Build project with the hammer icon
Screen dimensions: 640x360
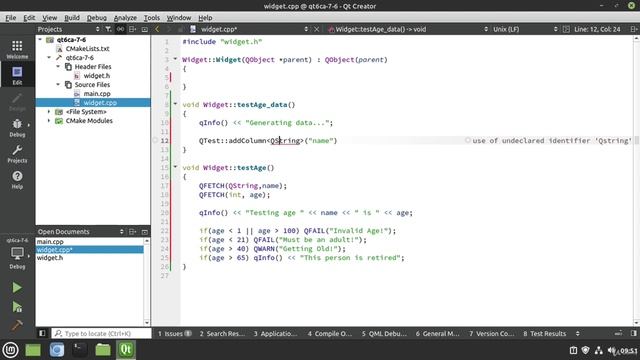pyautogui.click(x=17, y=325)
